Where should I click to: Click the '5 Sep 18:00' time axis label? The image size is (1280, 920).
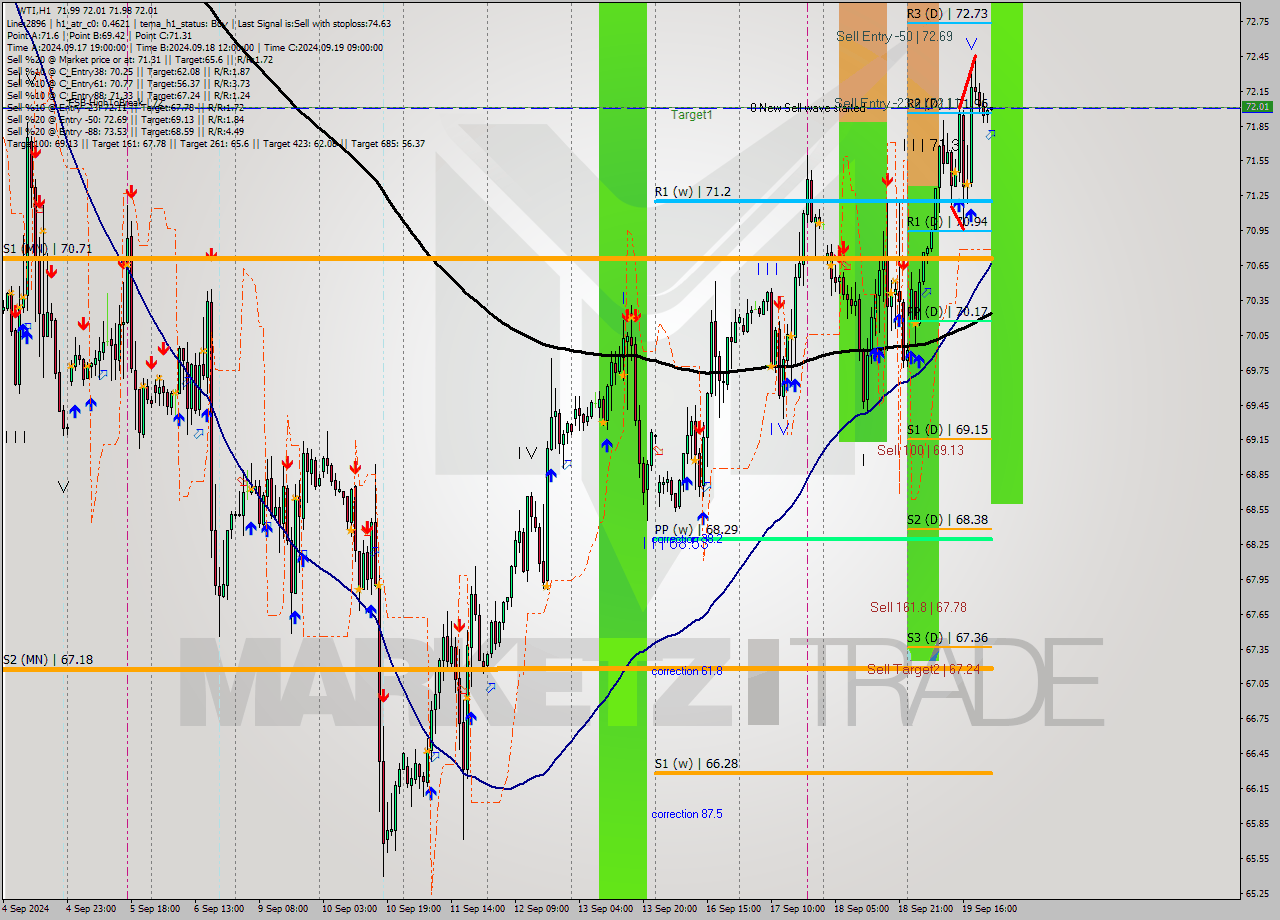pos(154,909)
